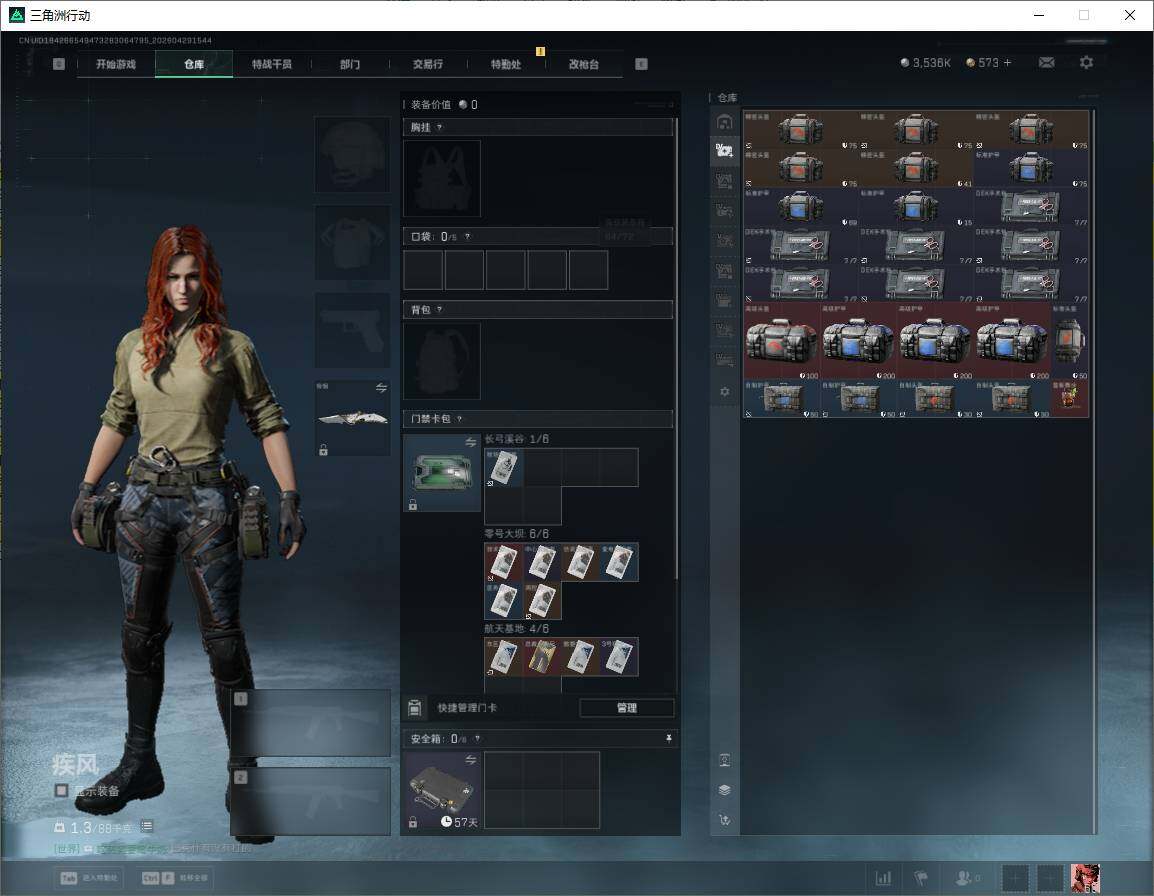Select the highlighted warehouse category filter icon

point(724,150)
